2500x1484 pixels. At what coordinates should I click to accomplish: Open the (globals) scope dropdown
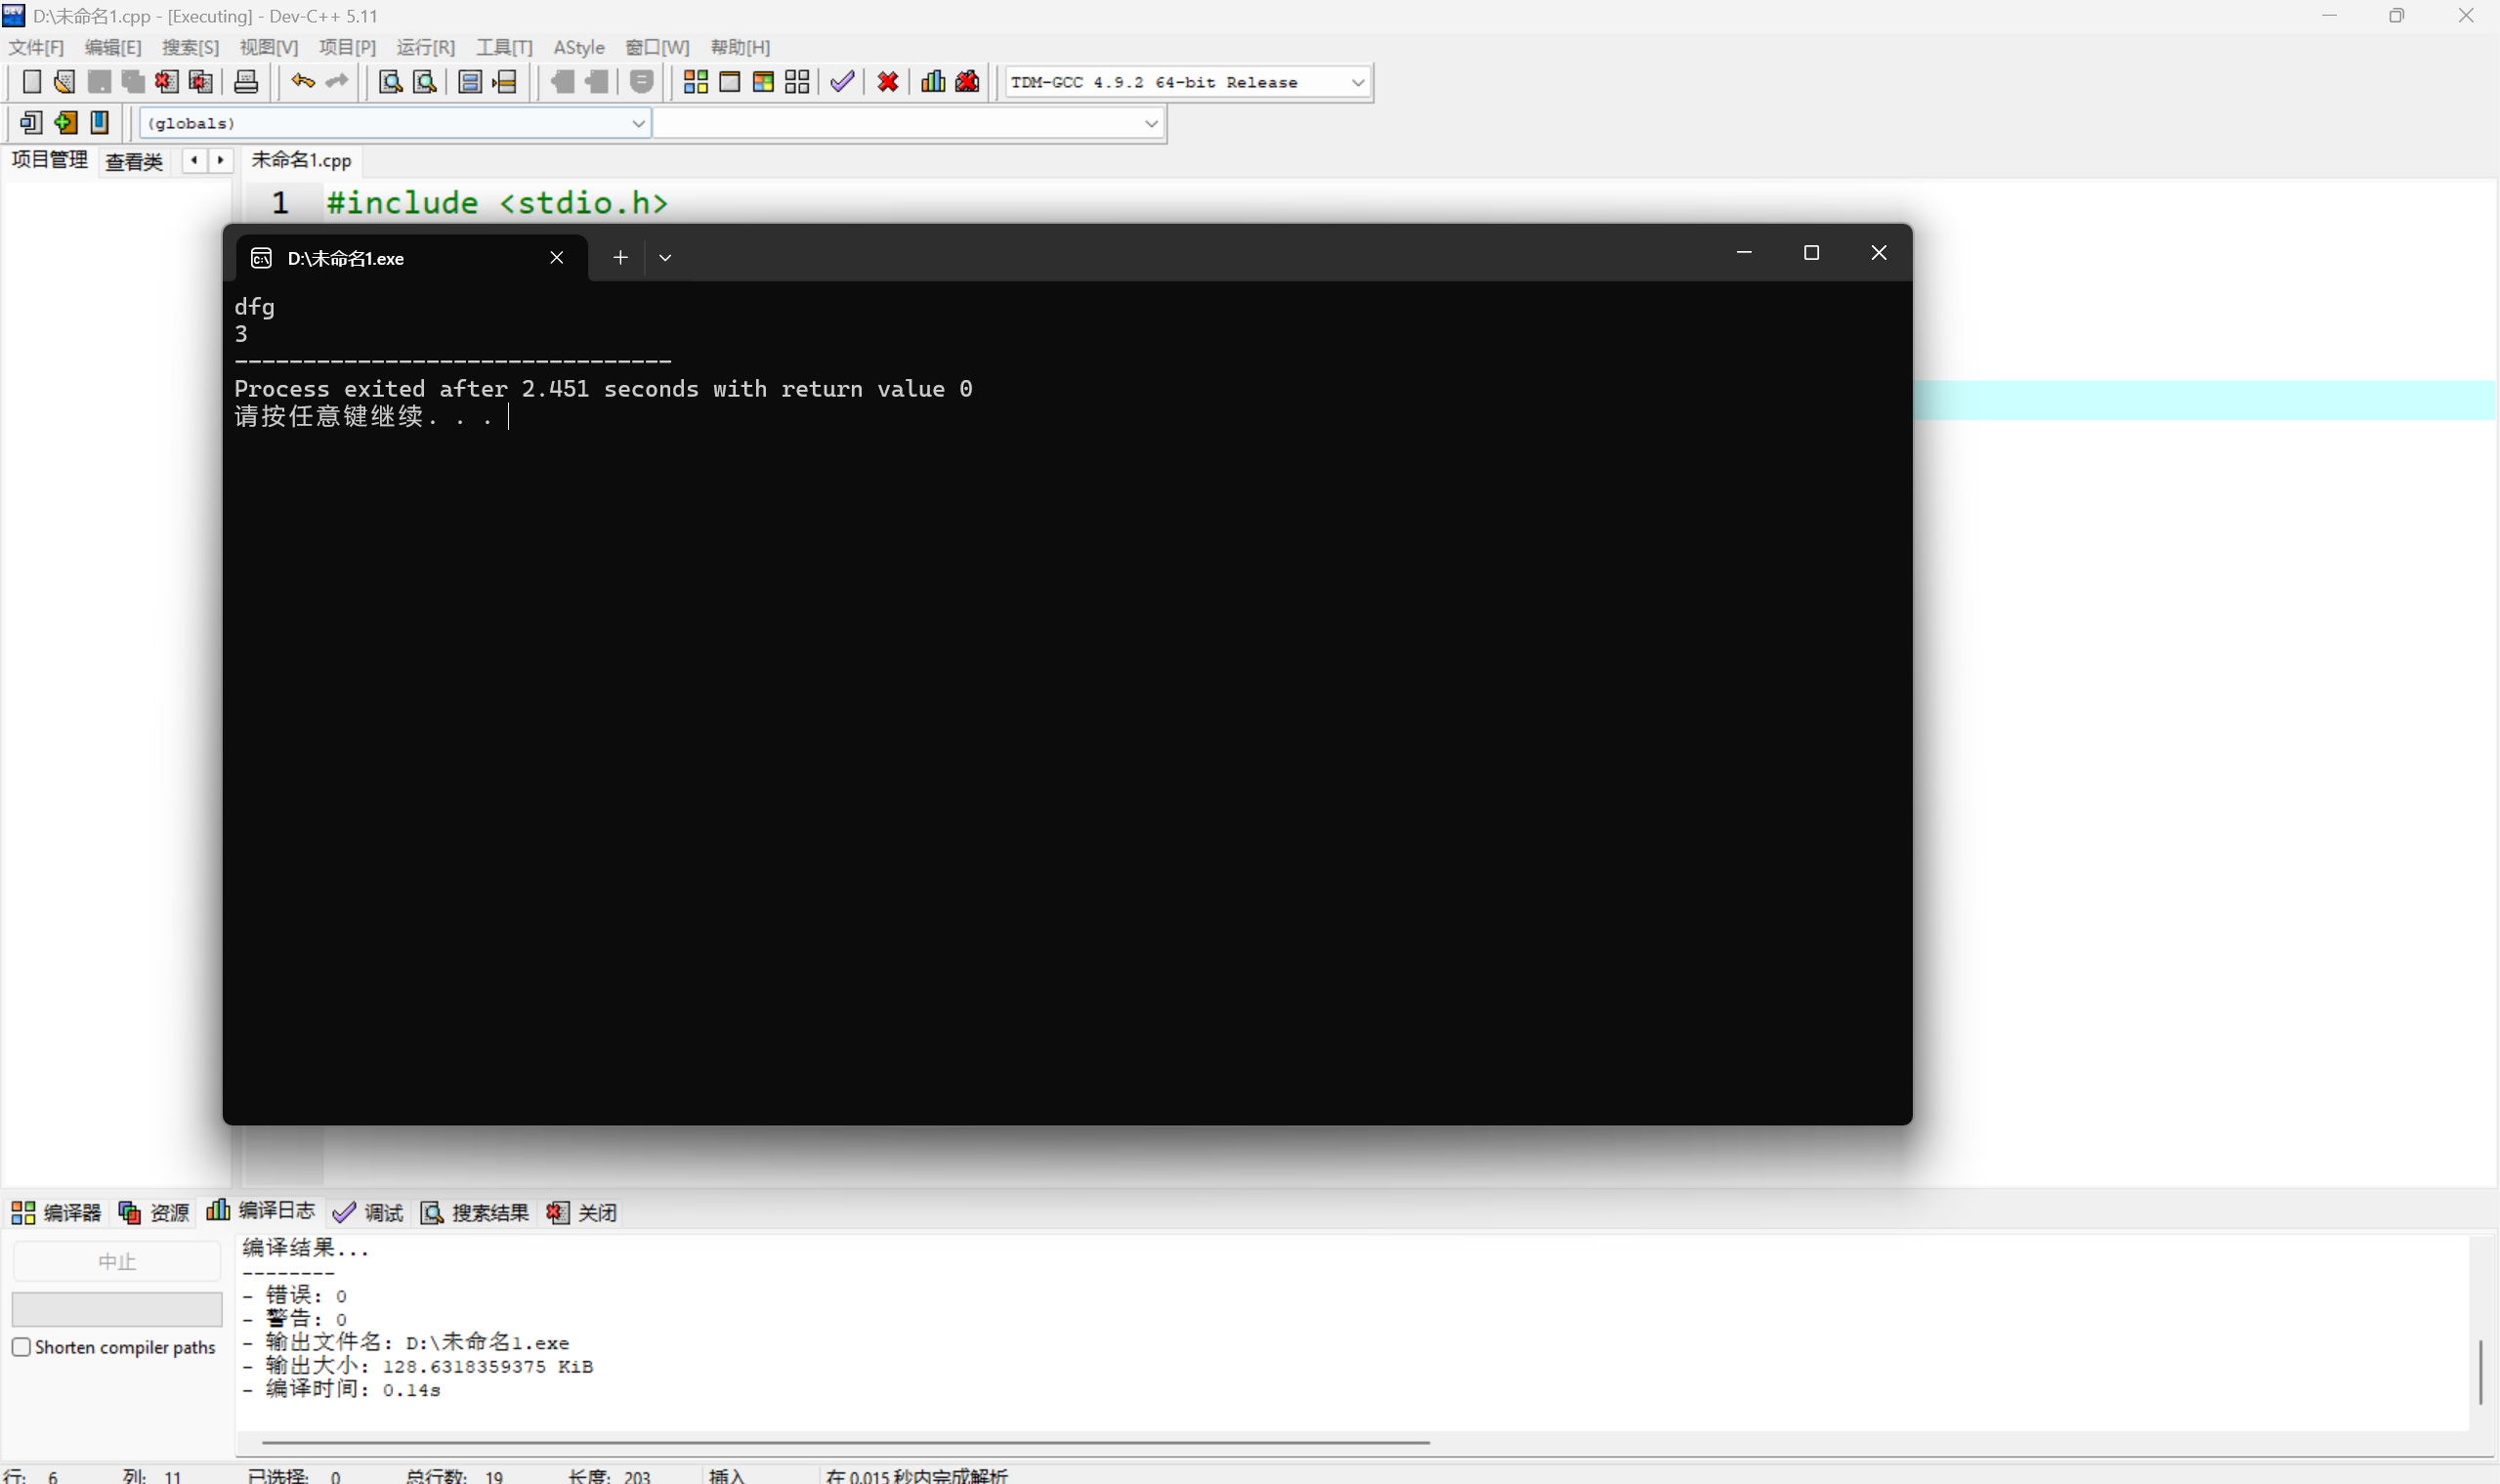pyautogui.click(x=637, y=123)
